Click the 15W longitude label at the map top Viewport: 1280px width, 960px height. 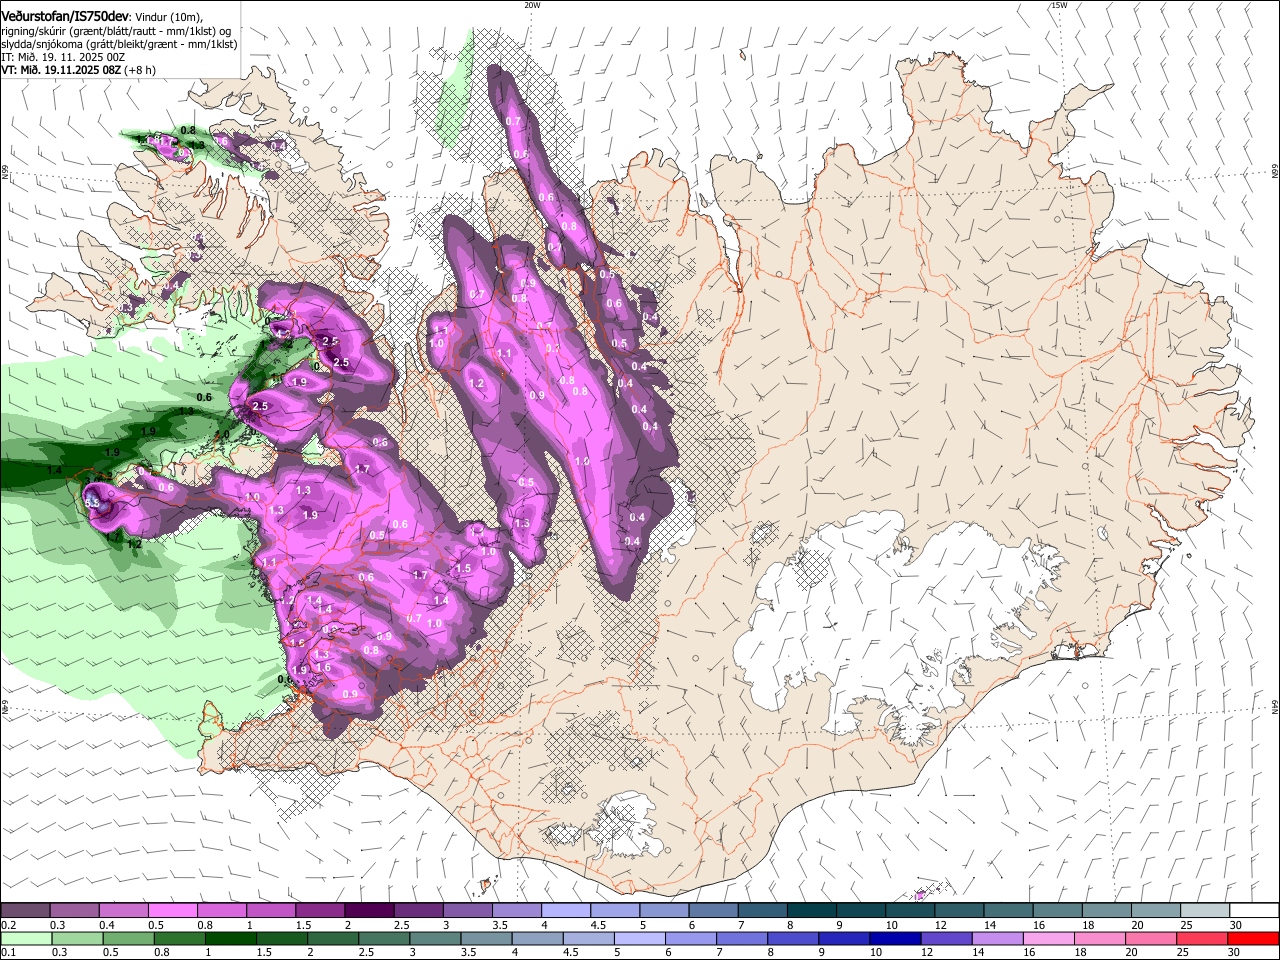[1059, 5]
